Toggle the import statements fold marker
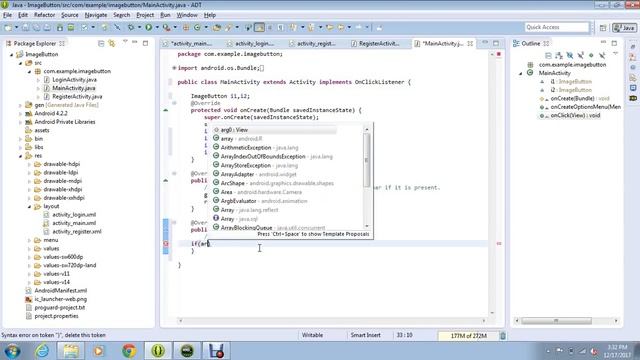 174,68
